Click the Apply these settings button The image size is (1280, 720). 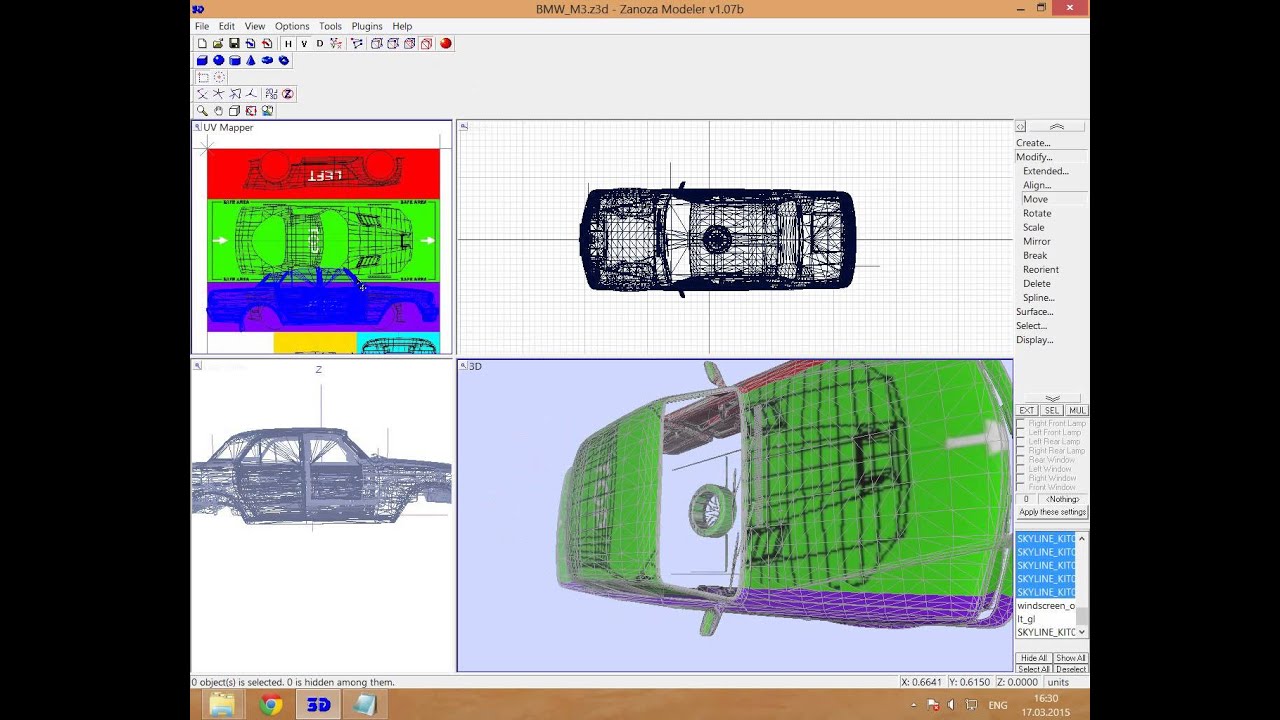coord(1052,512)
